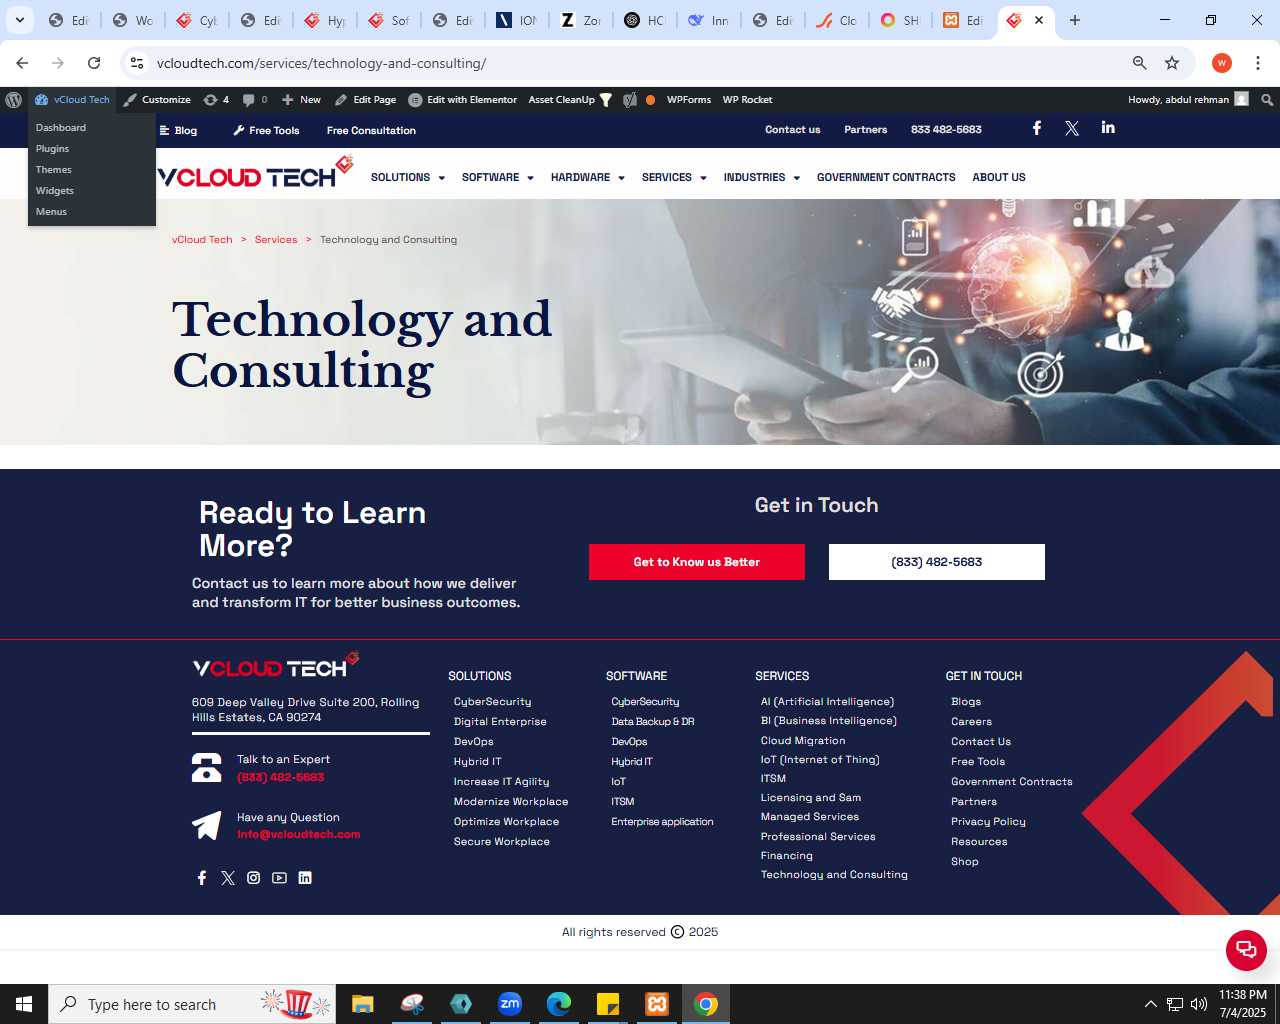Viewport: 1280px width, 1024px height.
Task: Open Plugins from vCloud Tech submenu
Action: click(53, 149)
